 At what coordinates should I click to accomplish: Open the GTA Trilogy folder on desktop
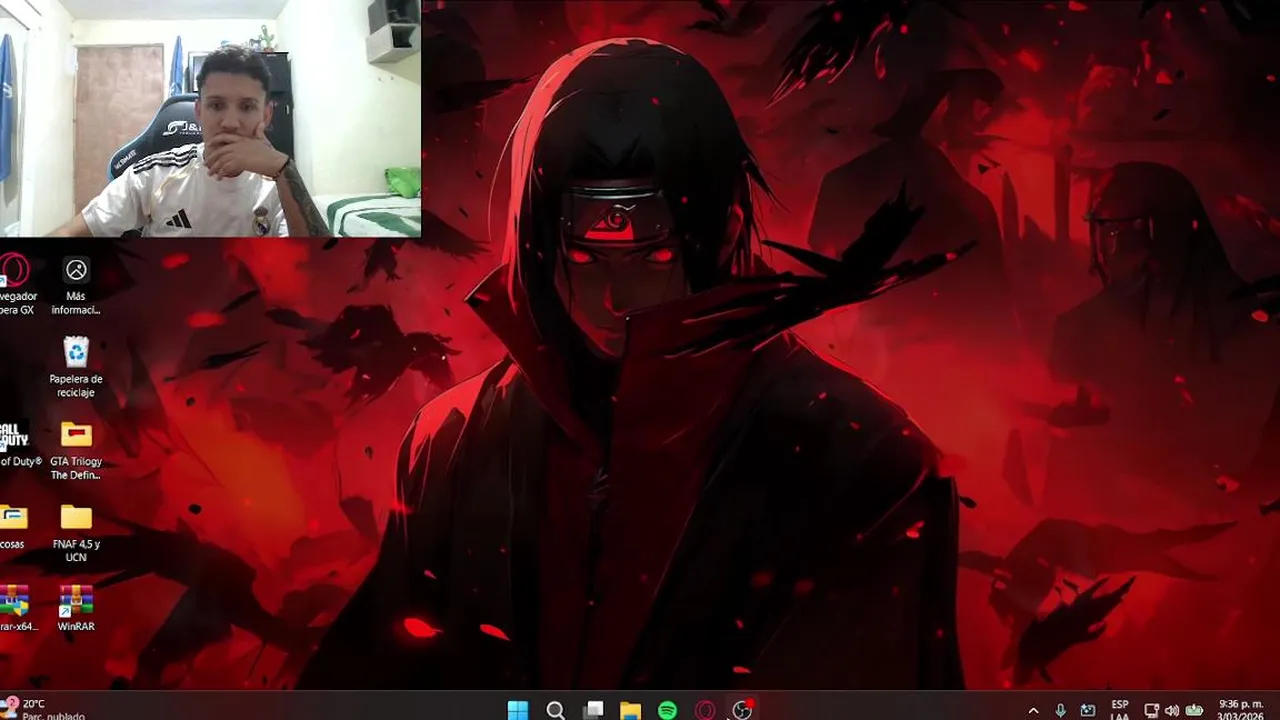(76, 450)
